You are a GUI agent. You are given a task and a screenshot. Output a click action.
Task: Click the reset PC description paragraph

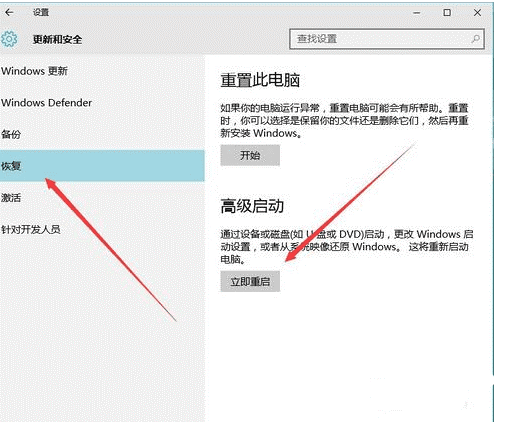344,121
